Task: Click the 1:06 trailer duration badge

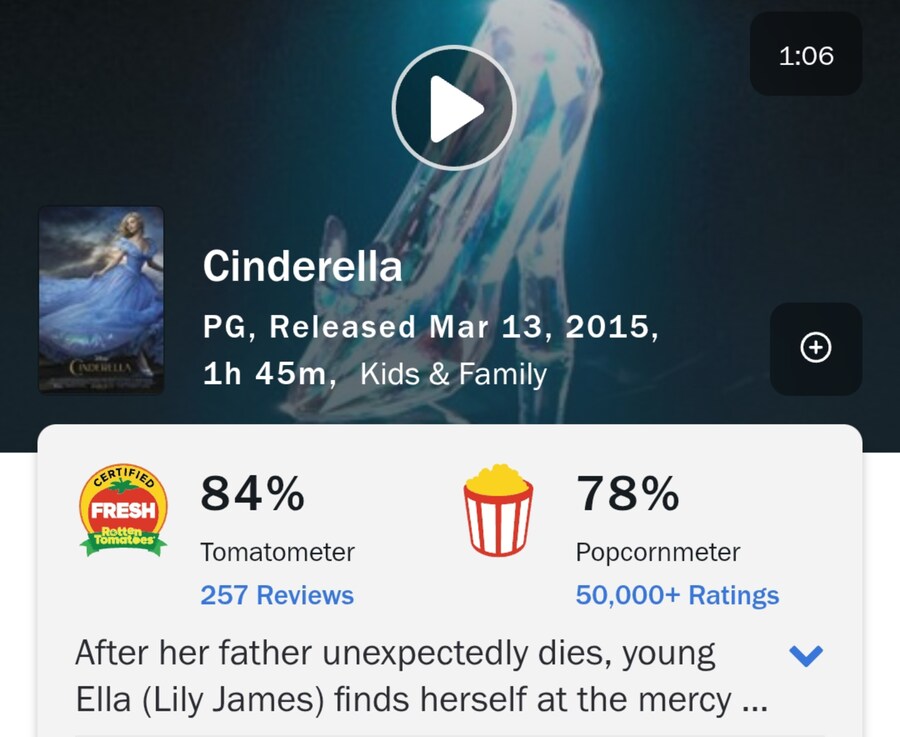Action: 805,55
